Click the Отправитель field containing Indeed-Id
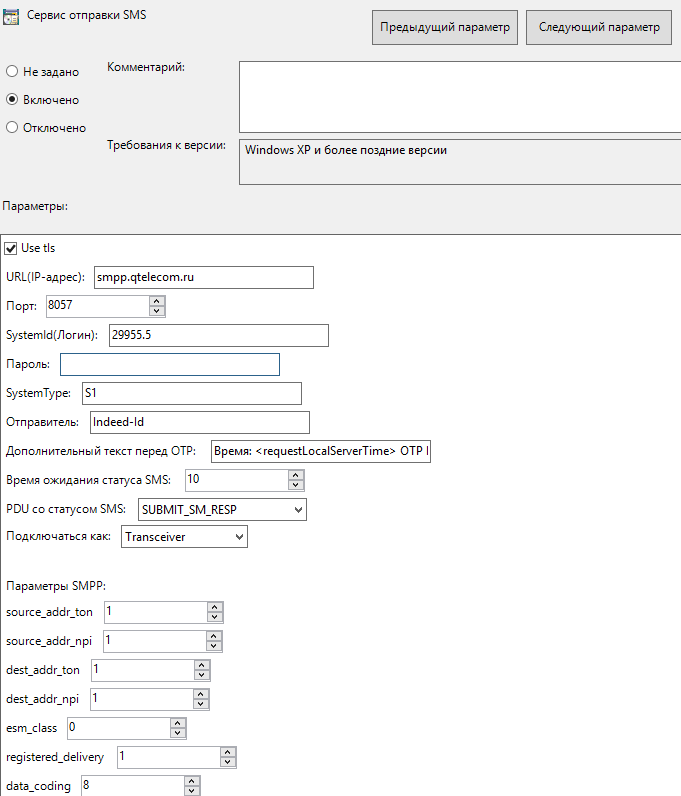 199,422
